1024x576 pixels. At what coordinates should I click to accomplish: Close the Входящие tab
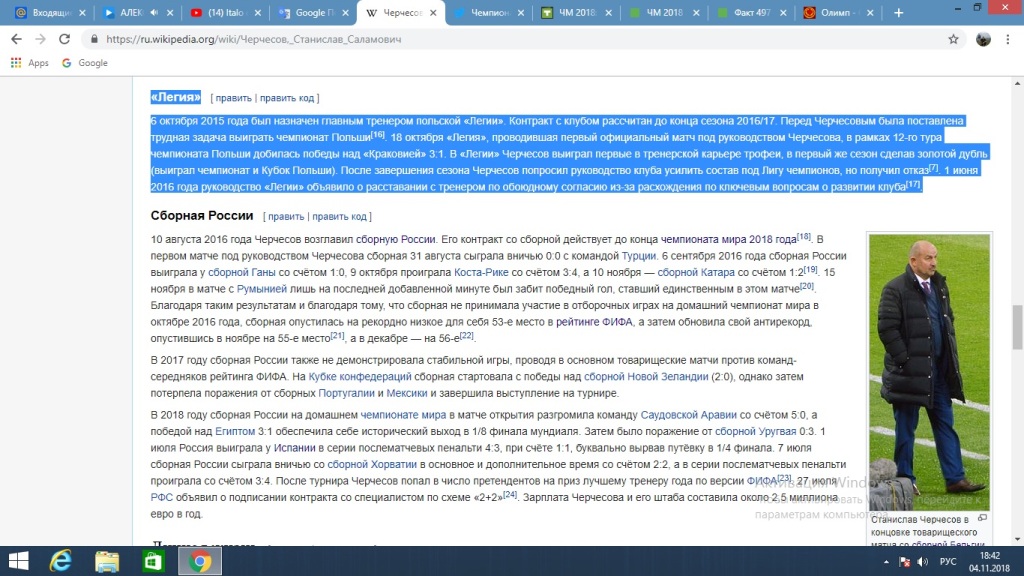point(82,12)
